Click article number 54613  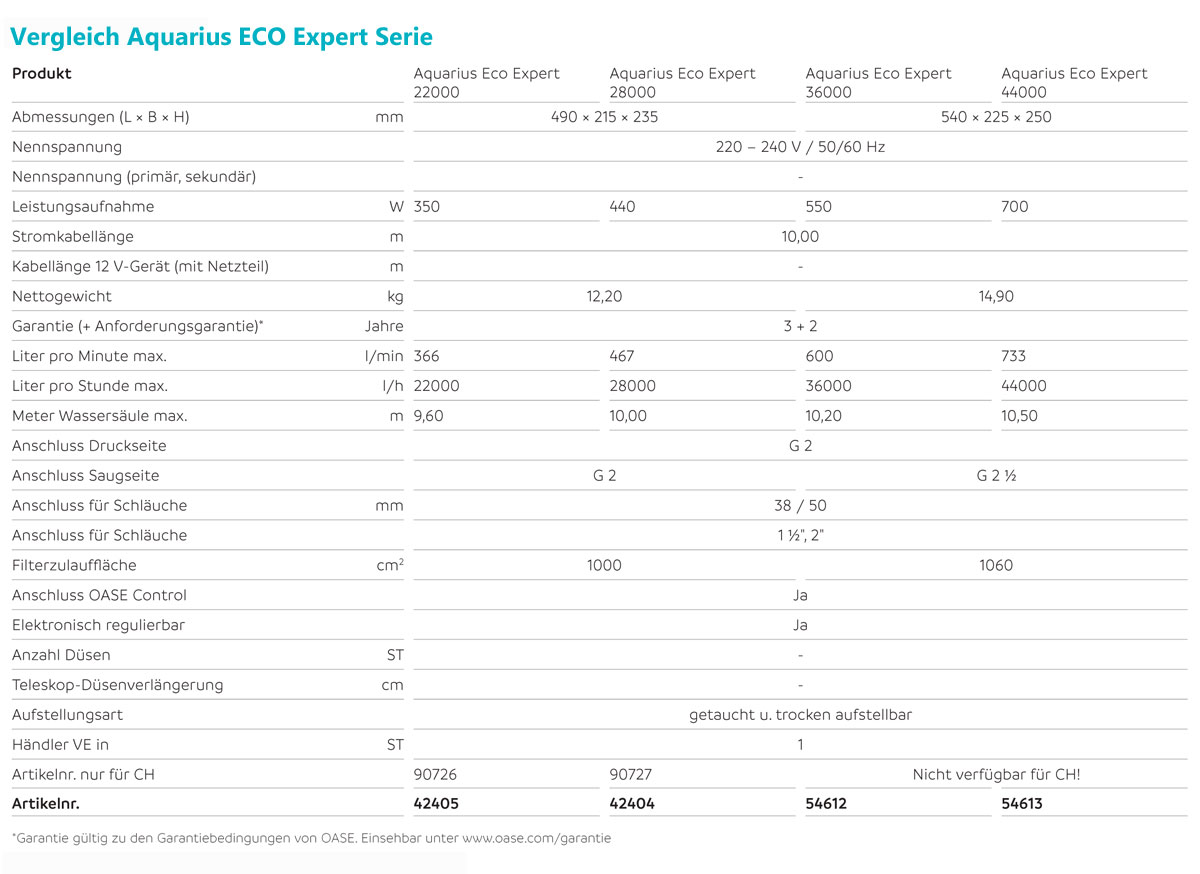pos(1022,803)
